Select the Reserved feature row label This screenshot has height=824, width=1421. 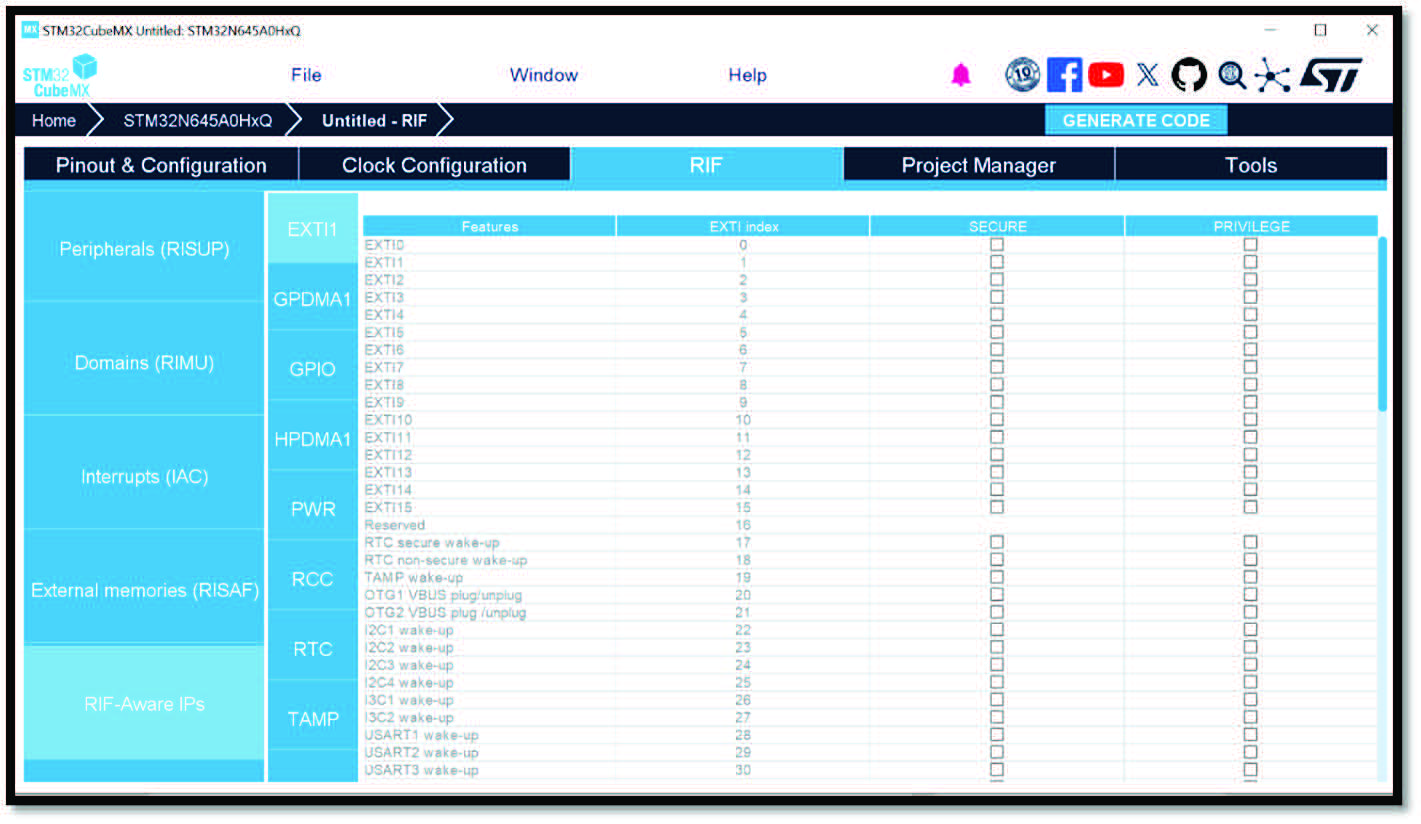(395, 525)
